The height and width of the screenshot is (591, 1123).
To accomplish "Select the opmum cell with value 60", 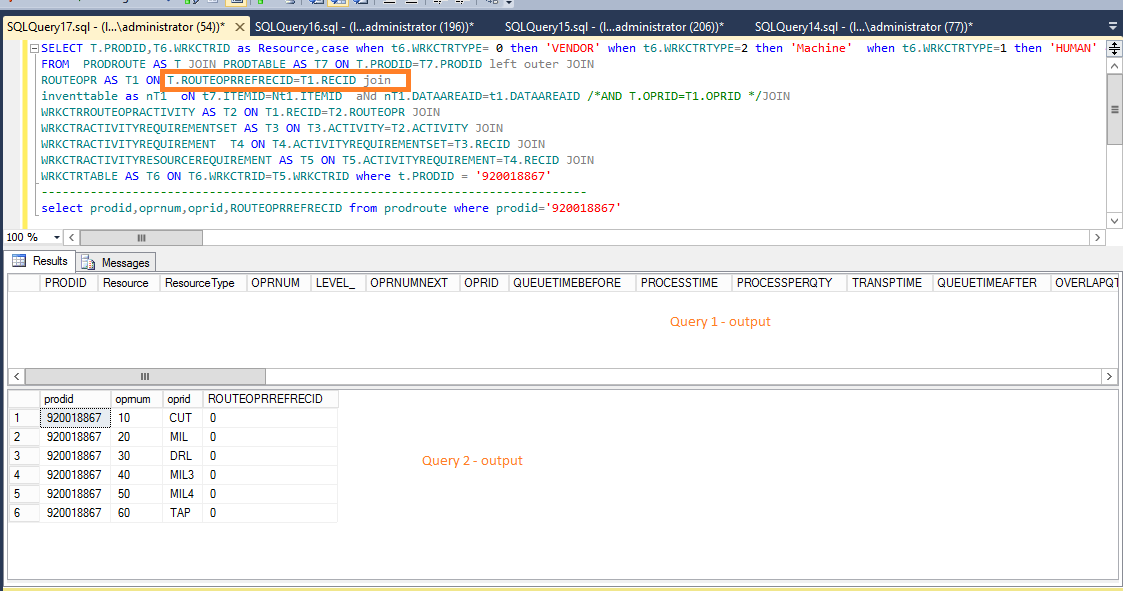I will (x=136, y=513).
